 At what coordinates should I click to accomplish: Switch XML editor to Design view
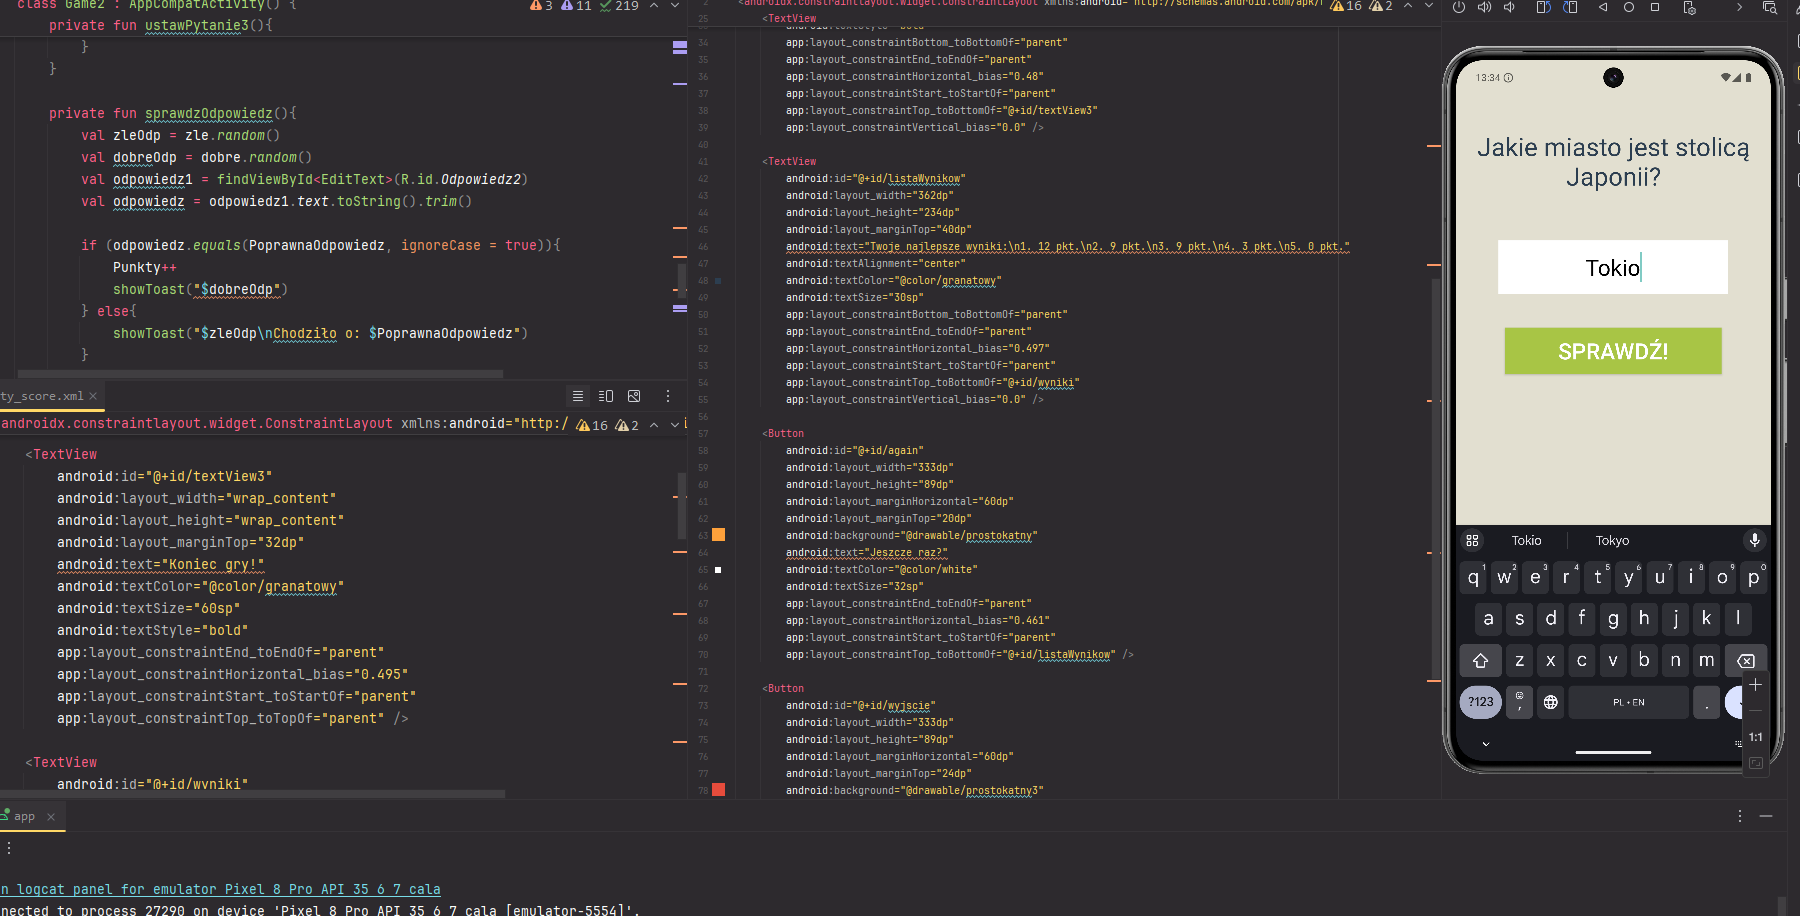634,396
